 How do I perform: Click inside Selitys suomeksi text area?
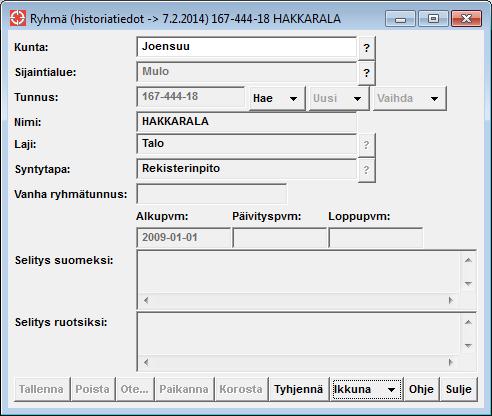click(299, 272)
